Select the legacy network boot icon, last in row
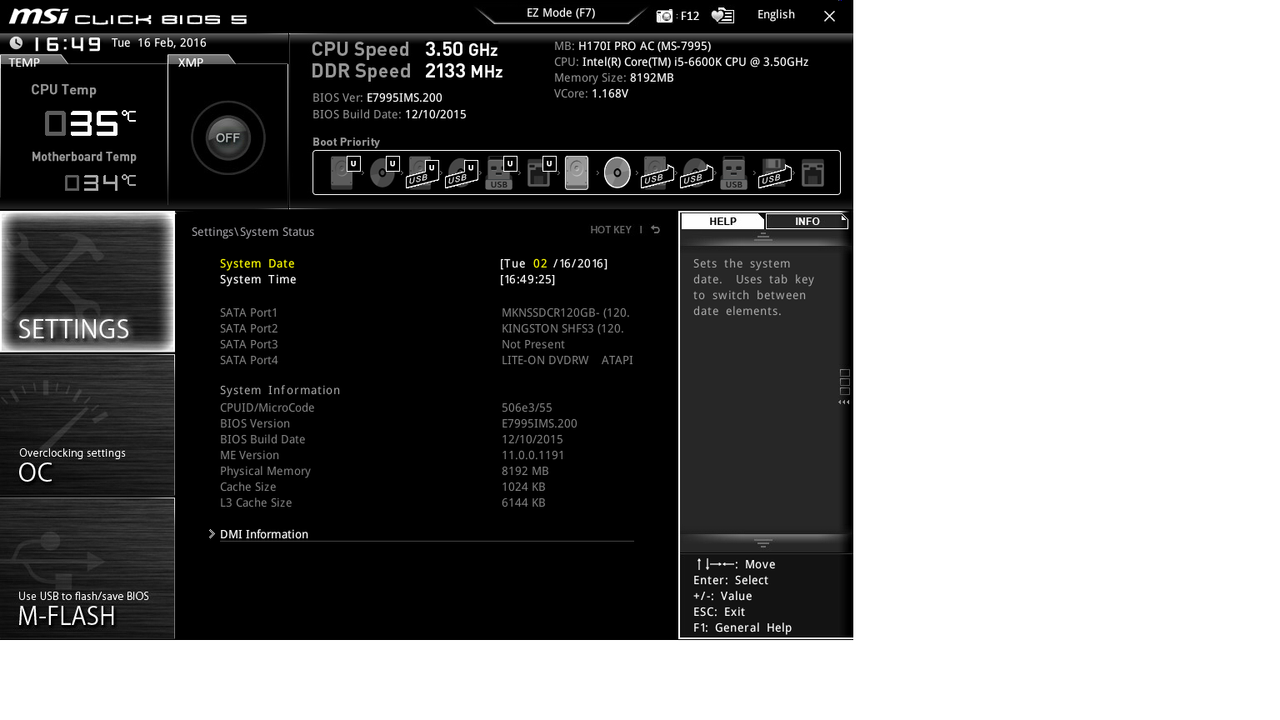The width and height of the screenshot is (1280, 720). pos(812,172)
